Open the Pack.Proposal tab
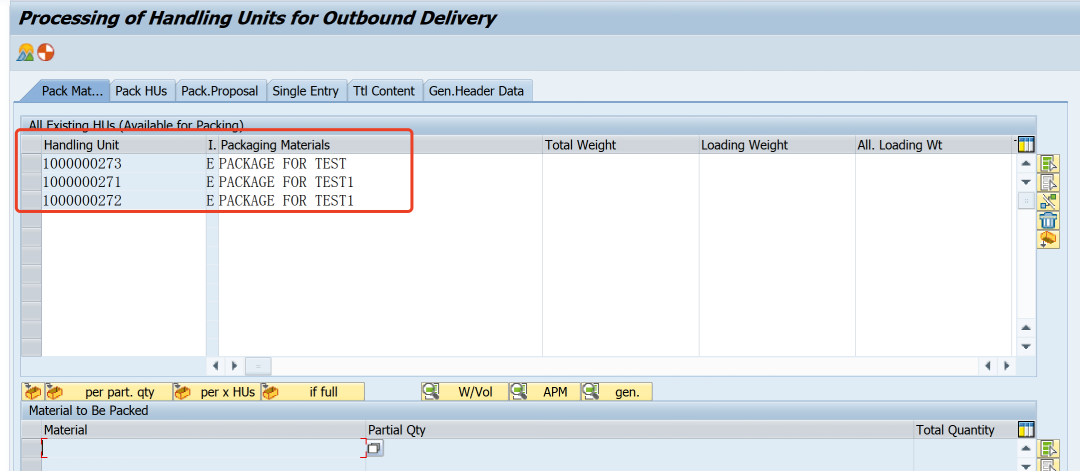The width and height of the screenshot is (1080, 471). point(220,91)
